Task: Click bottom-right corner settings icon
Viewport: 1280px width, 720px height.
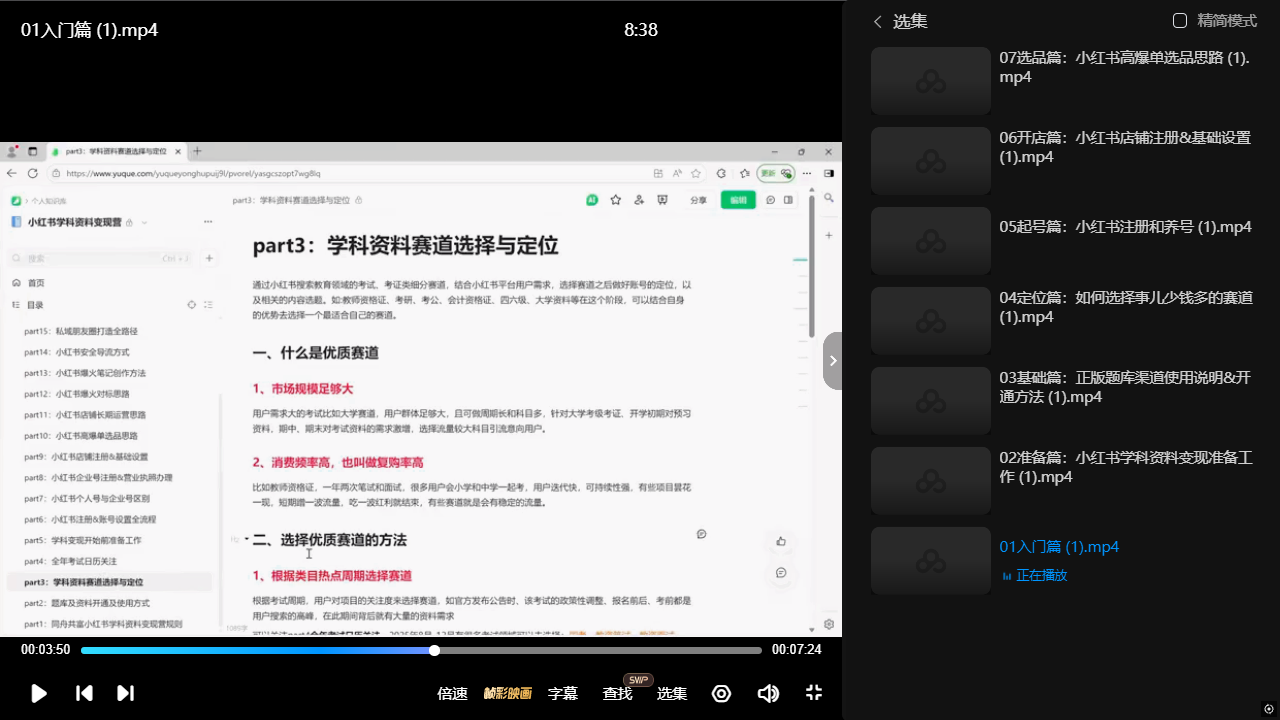Action: [x=1268, y=709]
